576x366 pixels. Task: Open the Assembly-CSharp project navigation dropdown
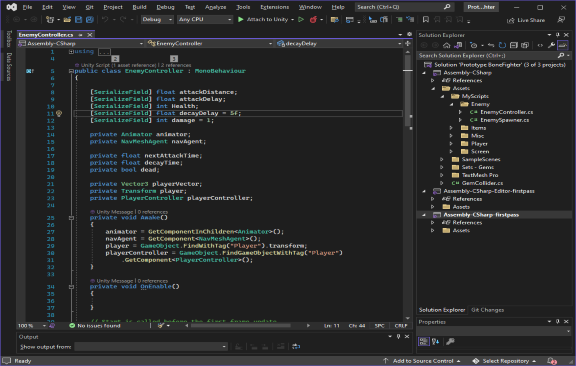(81, 43)
